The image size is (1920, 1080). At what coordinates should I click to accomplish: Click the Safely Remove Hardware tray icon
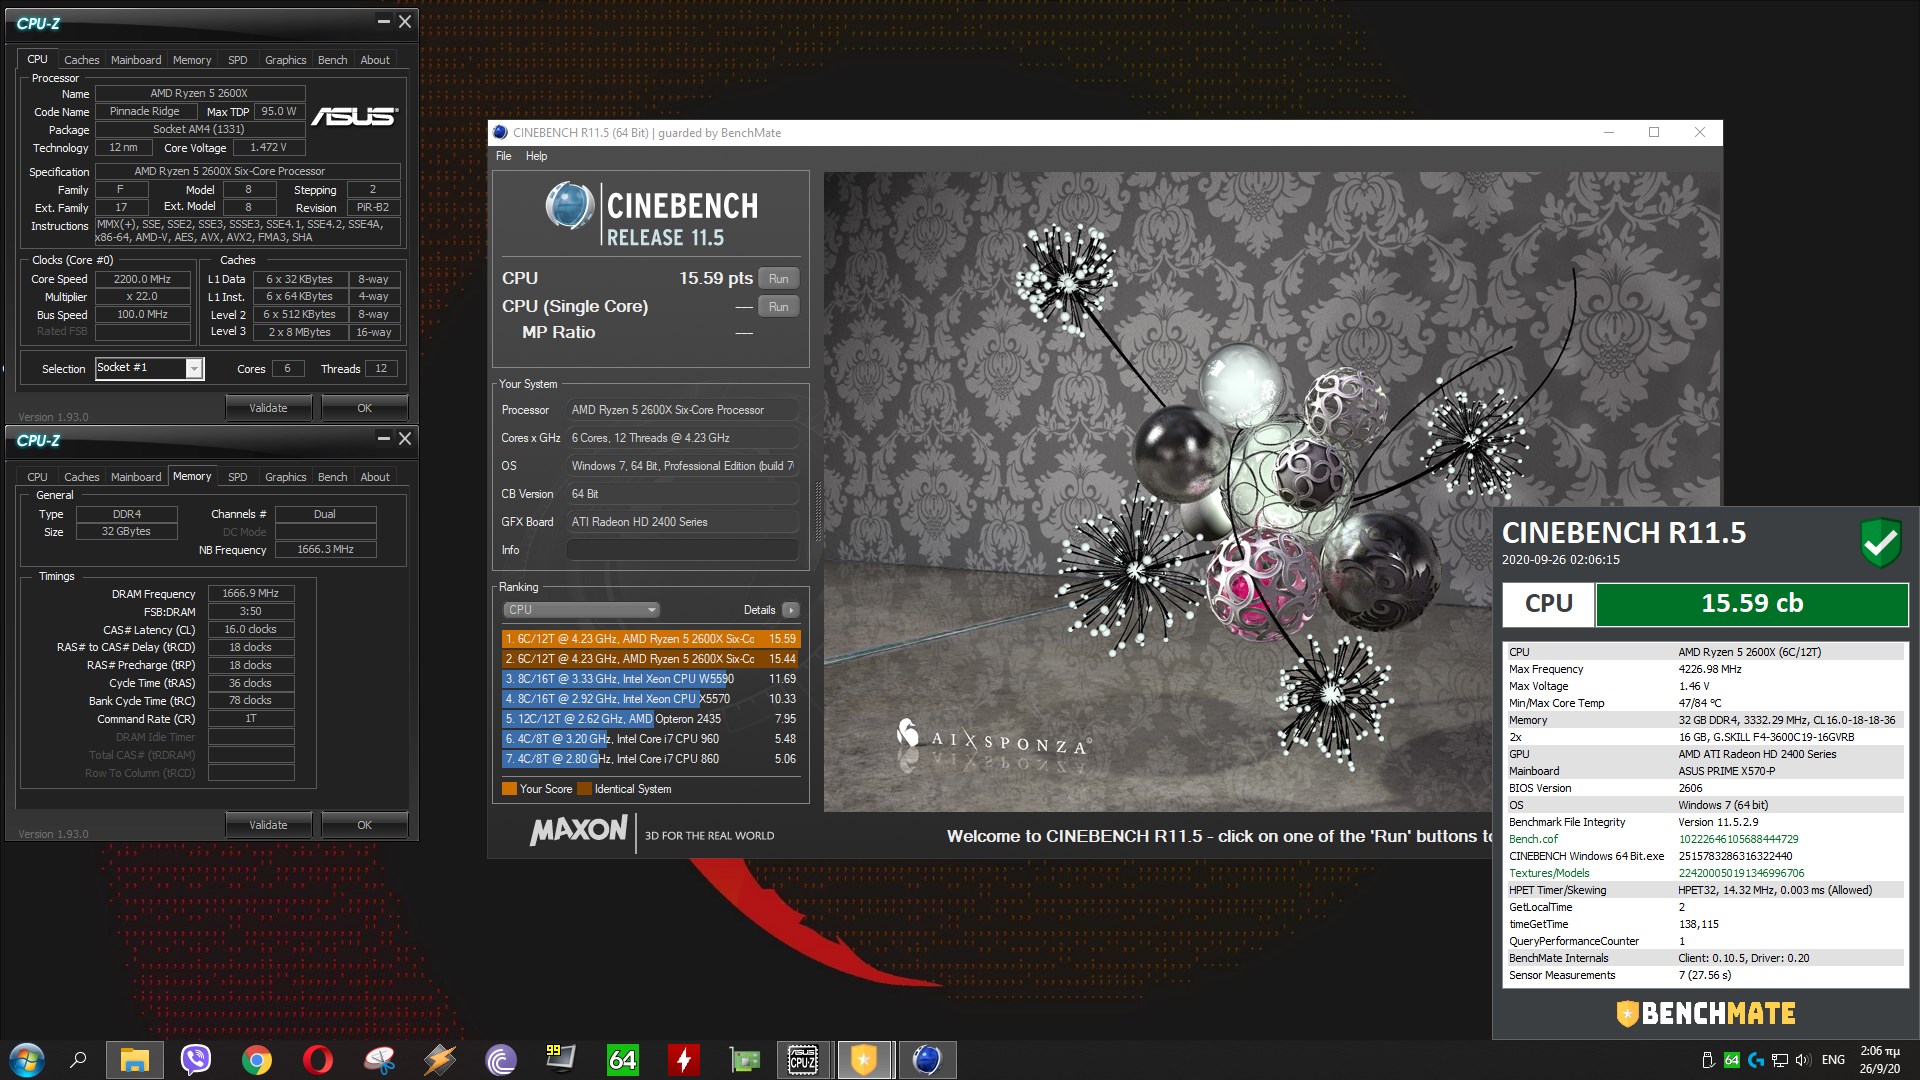click(x=1708, y=1060)
